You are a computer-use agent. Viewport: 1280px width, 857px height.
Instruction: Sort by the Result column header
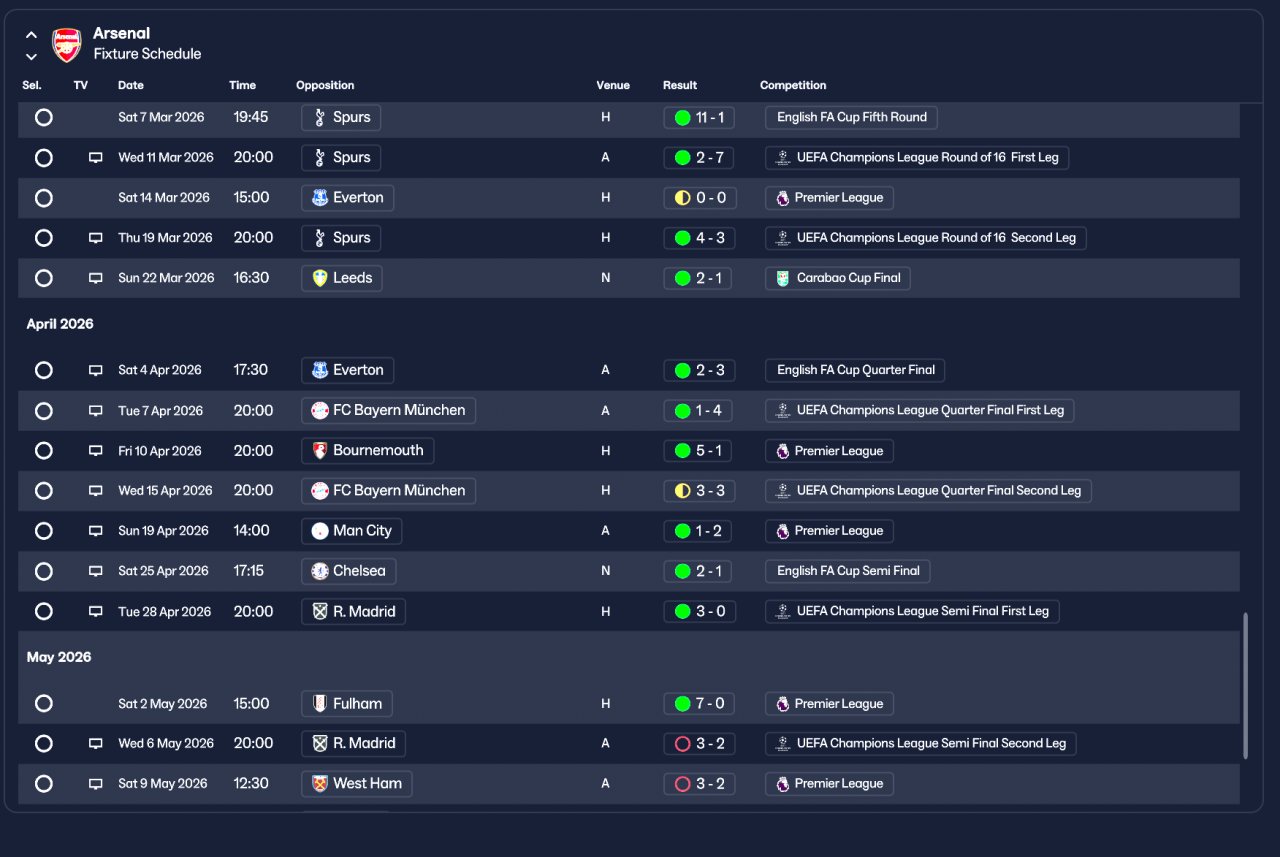coord(680,86)
